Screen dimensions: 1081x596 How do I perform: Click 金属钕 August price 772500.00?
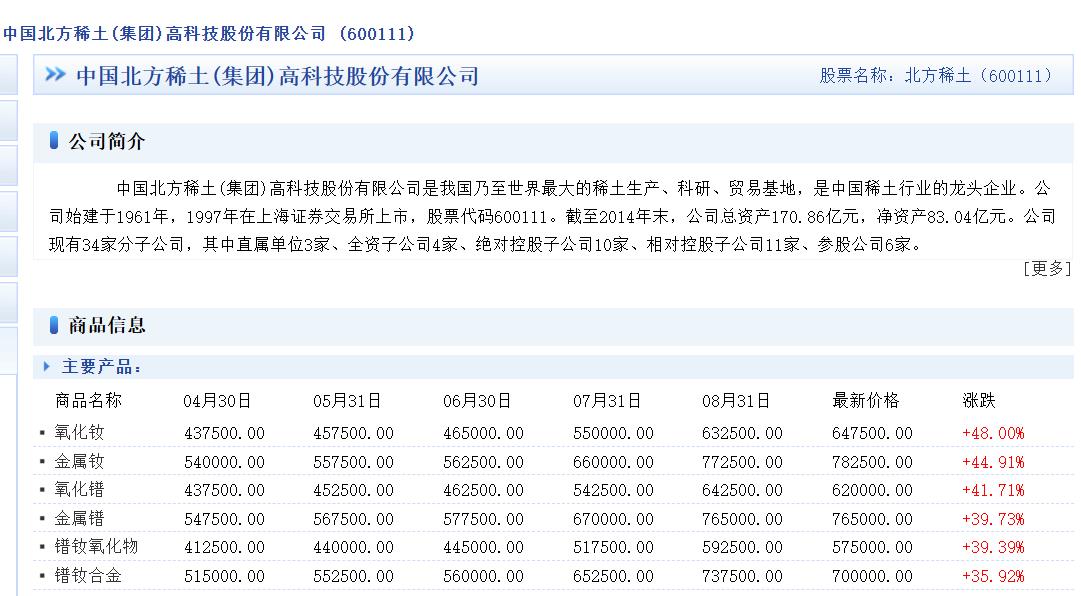click(x=742, y=462)
